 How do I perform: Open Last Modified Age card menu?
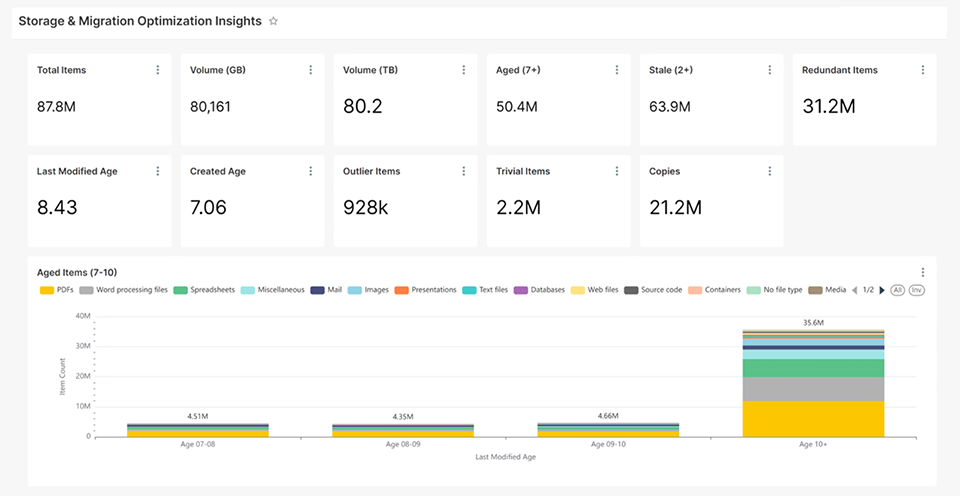click(x=157, y=171)
